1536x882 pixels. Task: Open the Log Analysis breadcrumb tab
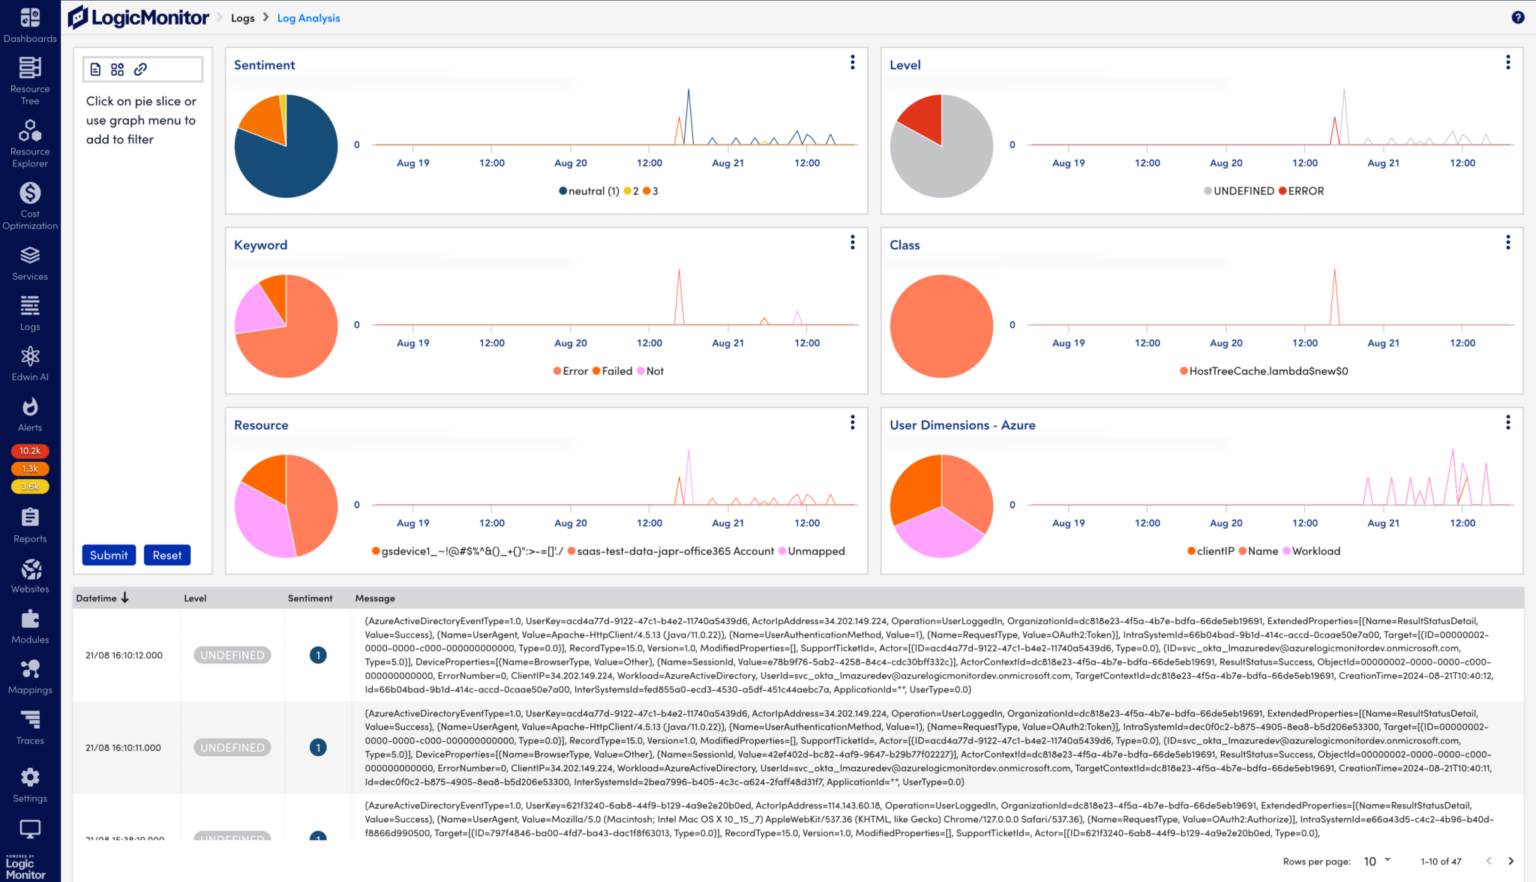(x=308, y=17)
